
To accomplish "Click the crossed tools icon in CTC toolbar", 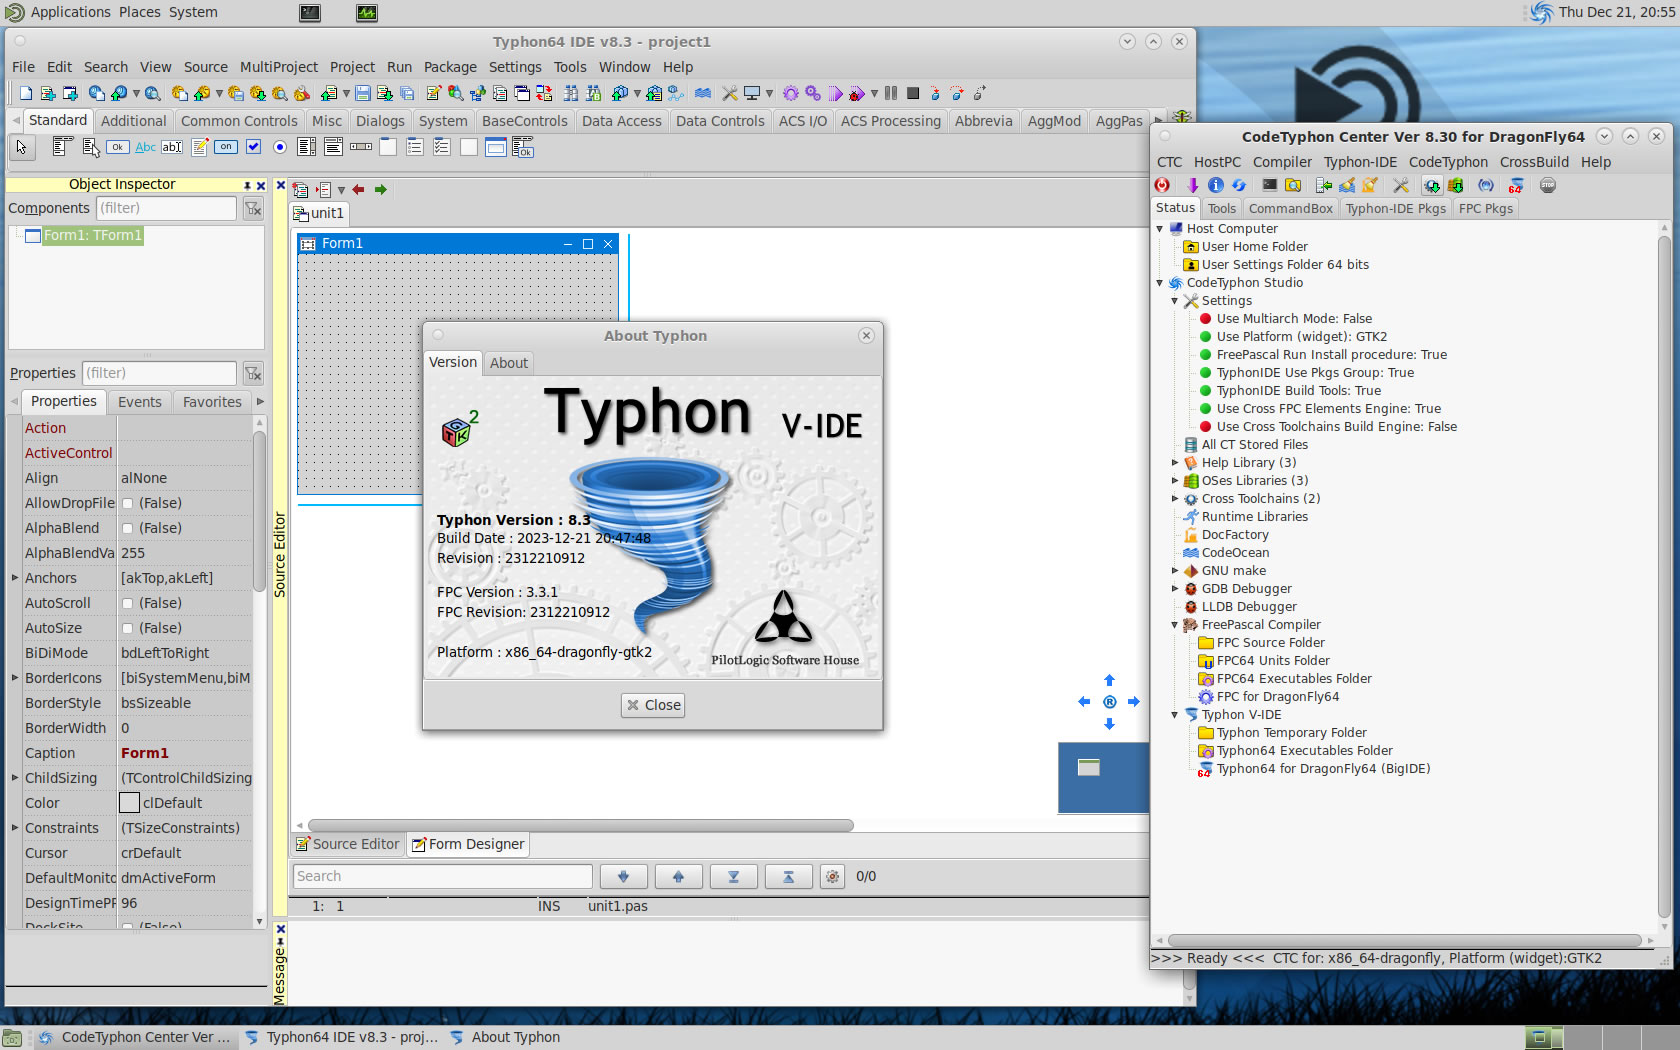I will 1401,185.
